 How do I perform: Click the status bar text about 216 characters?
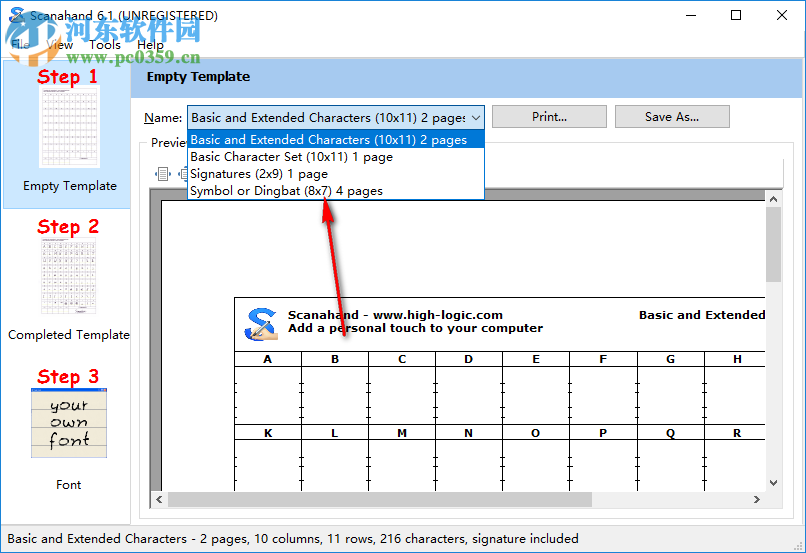293,539
